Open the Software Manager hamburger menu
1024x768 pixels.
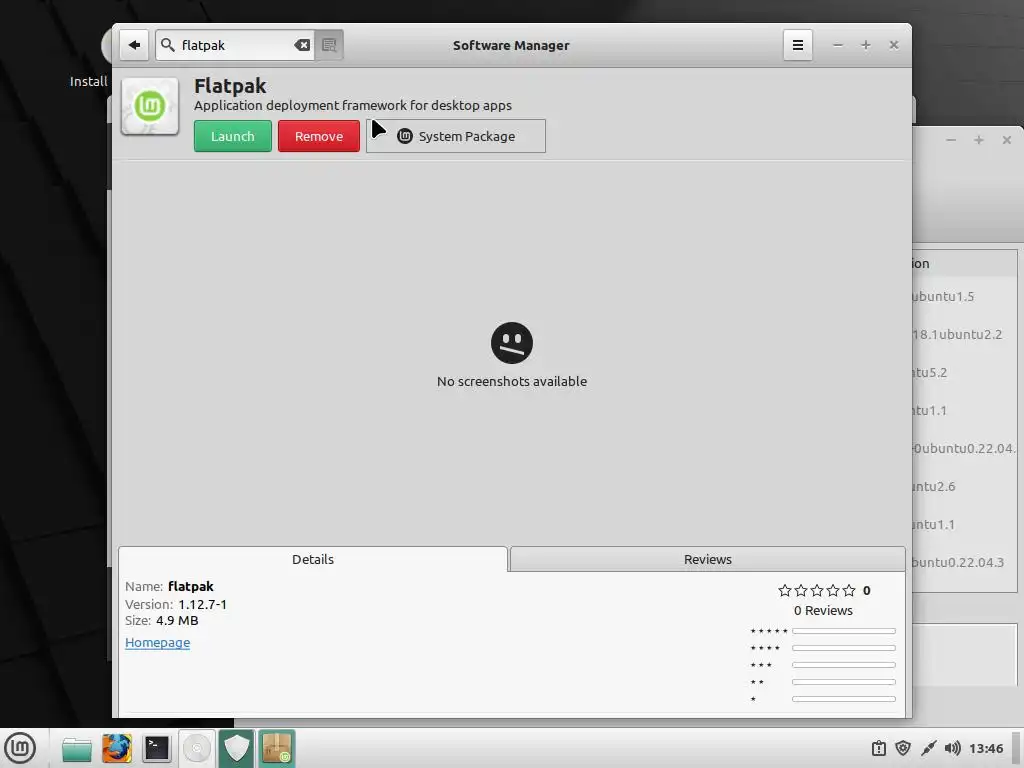(797, 45)
